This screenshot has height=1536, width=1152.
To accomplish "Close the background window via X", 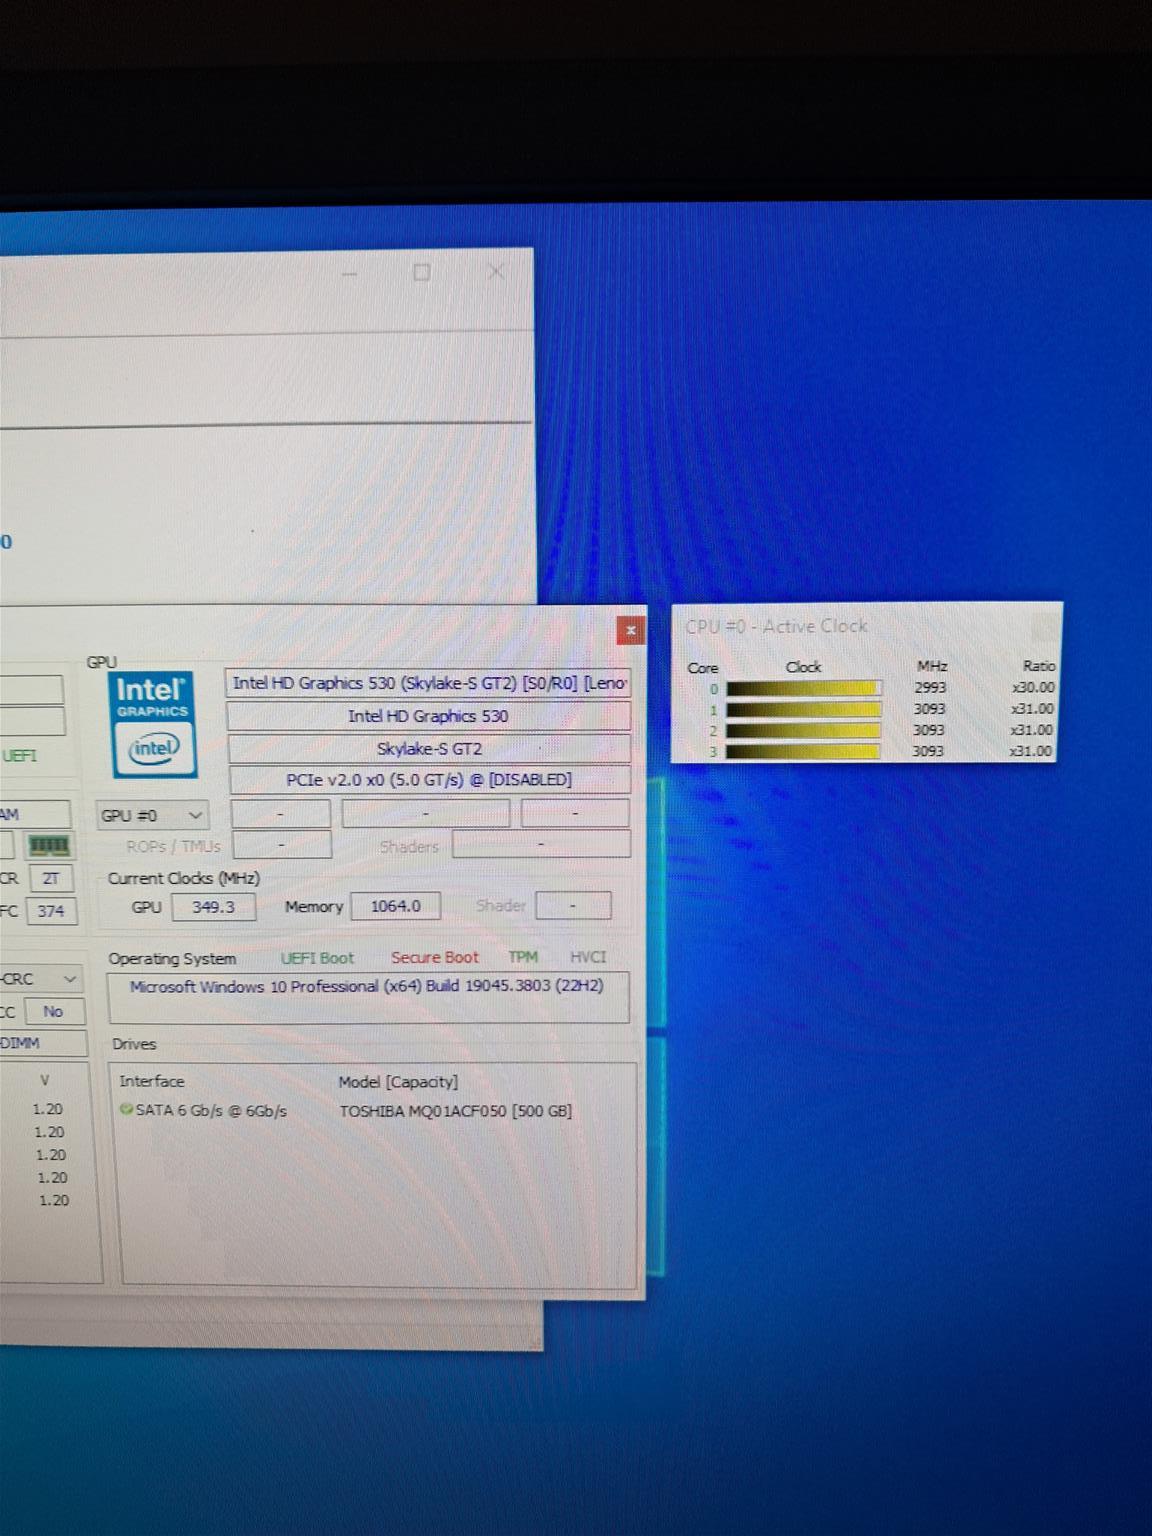I will tap(495, 273).
